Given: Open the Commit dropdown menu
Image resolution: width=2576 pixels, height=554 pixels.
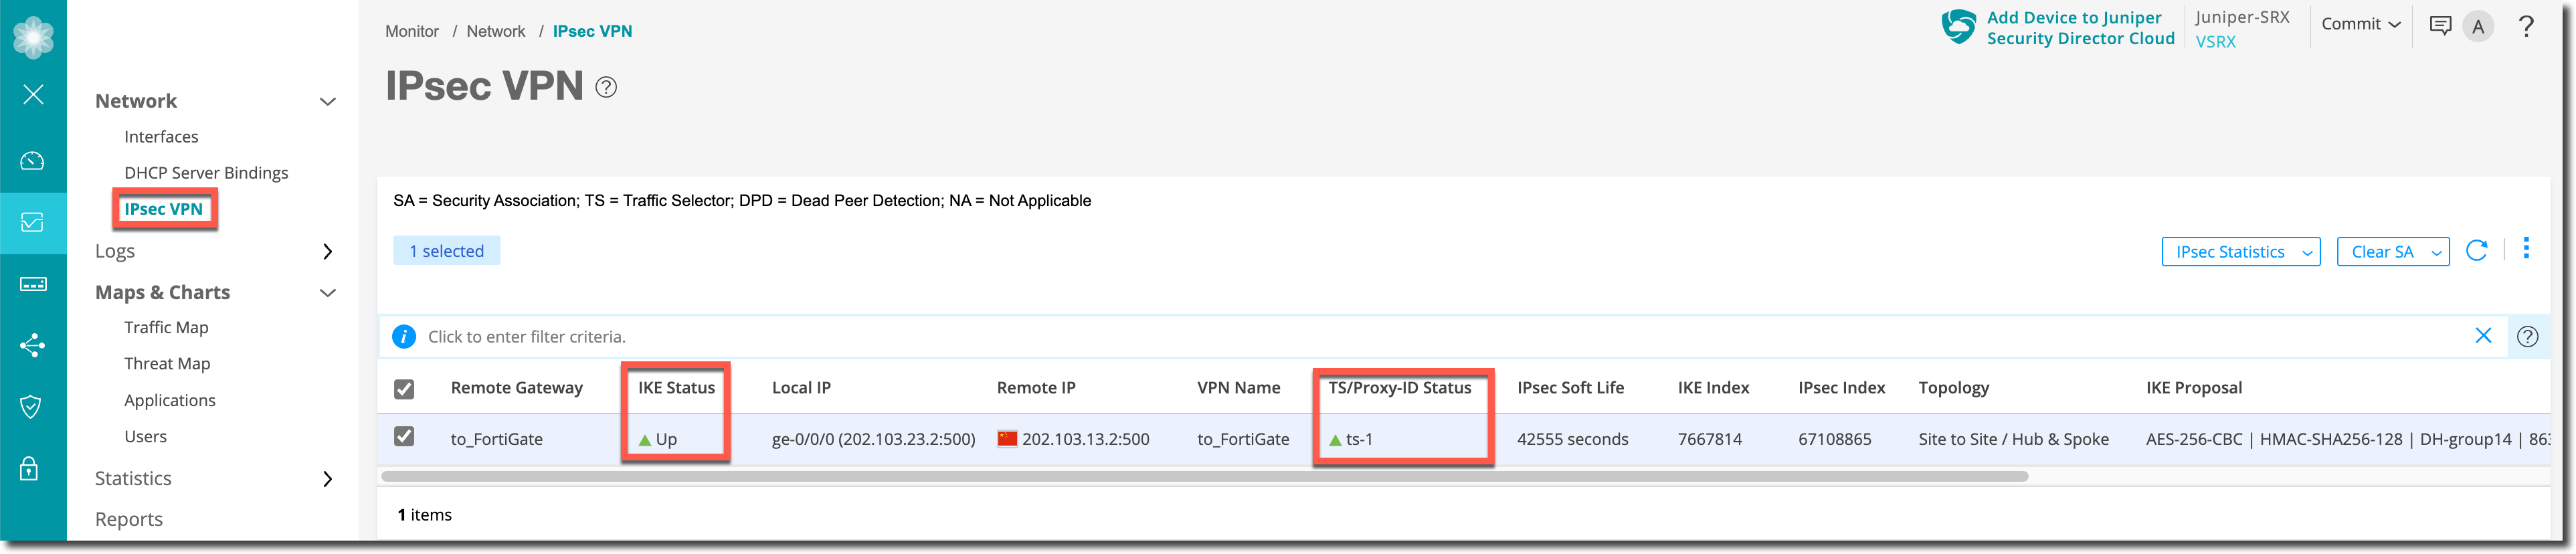Looking at the screenshot, I should click(2360, 25).
